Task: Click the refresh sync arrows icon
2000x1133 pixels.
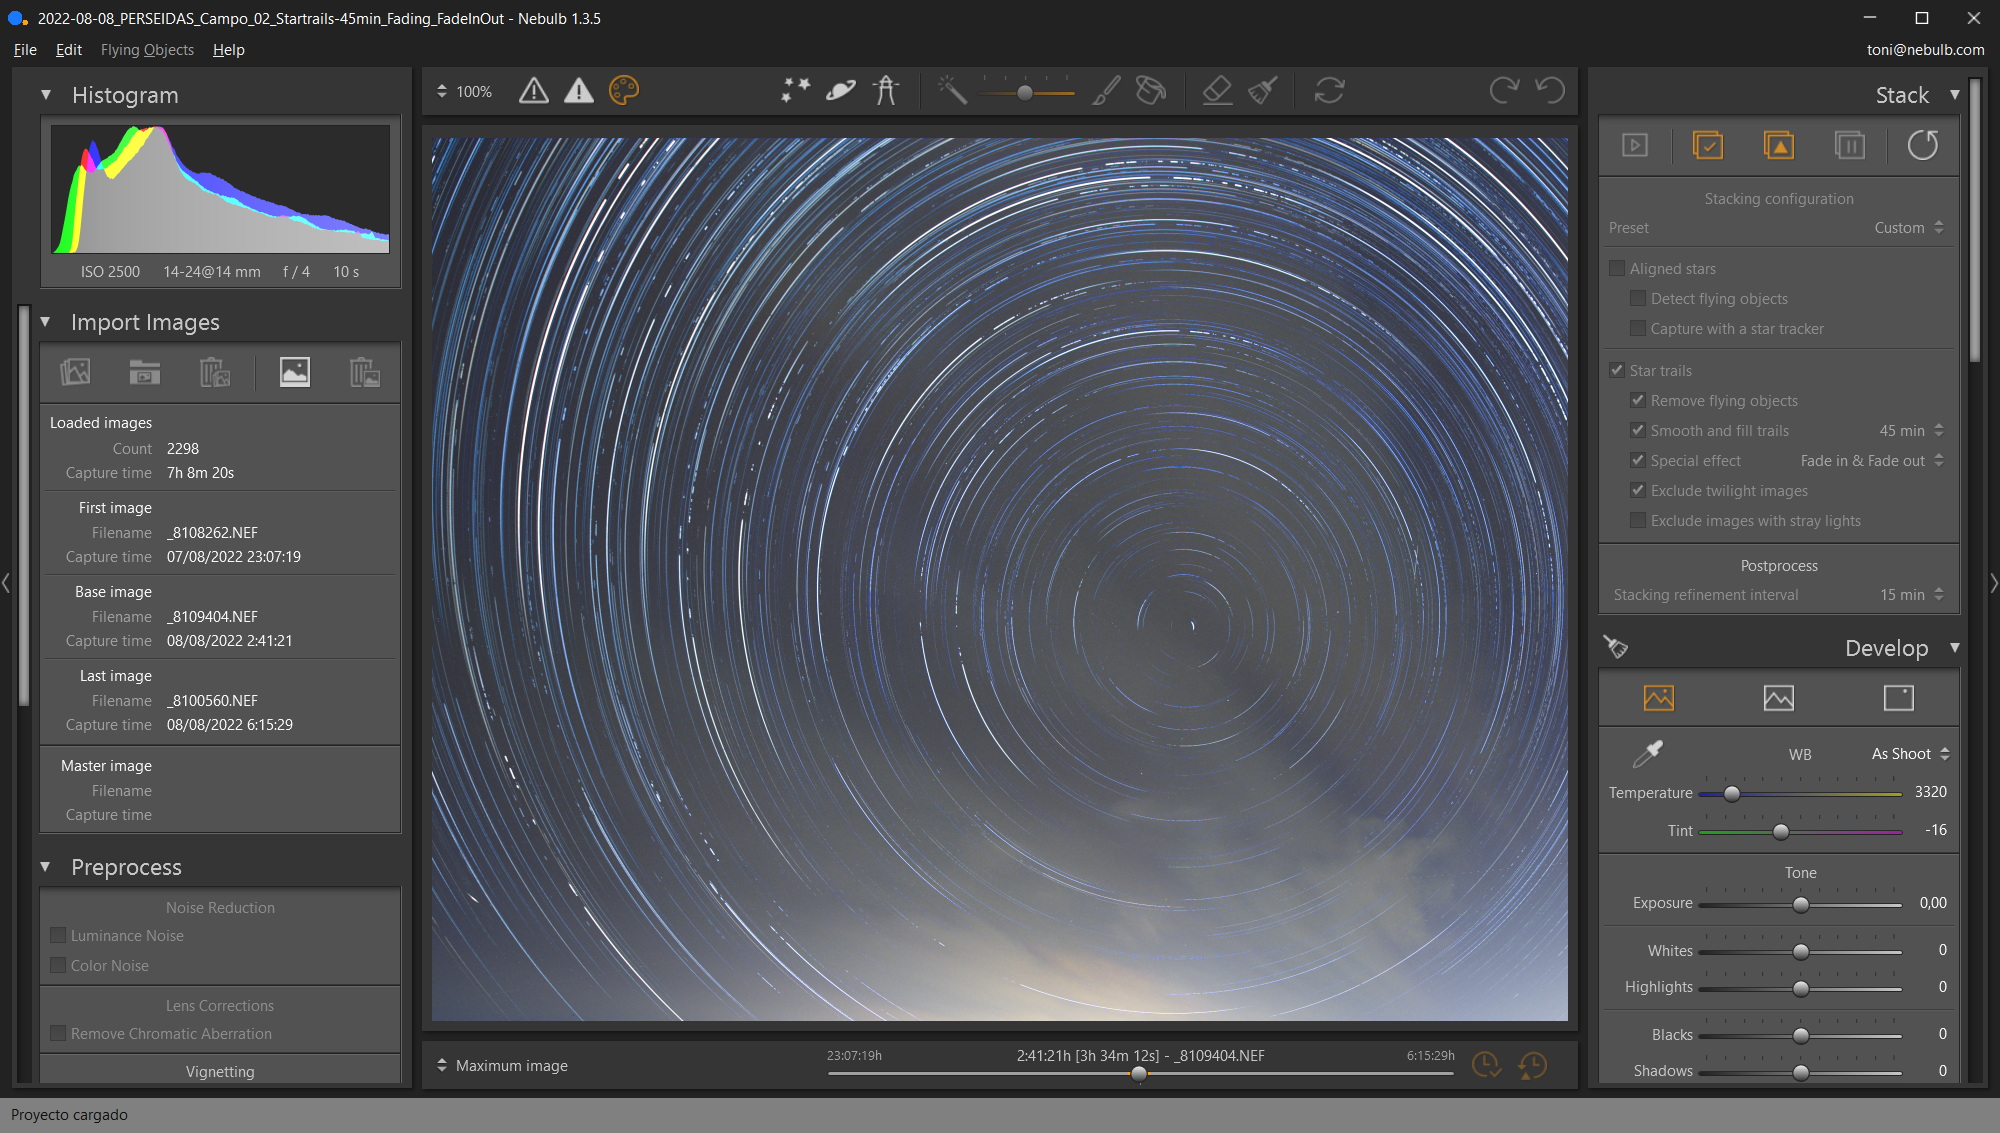Action: [x=1329, y=91]
